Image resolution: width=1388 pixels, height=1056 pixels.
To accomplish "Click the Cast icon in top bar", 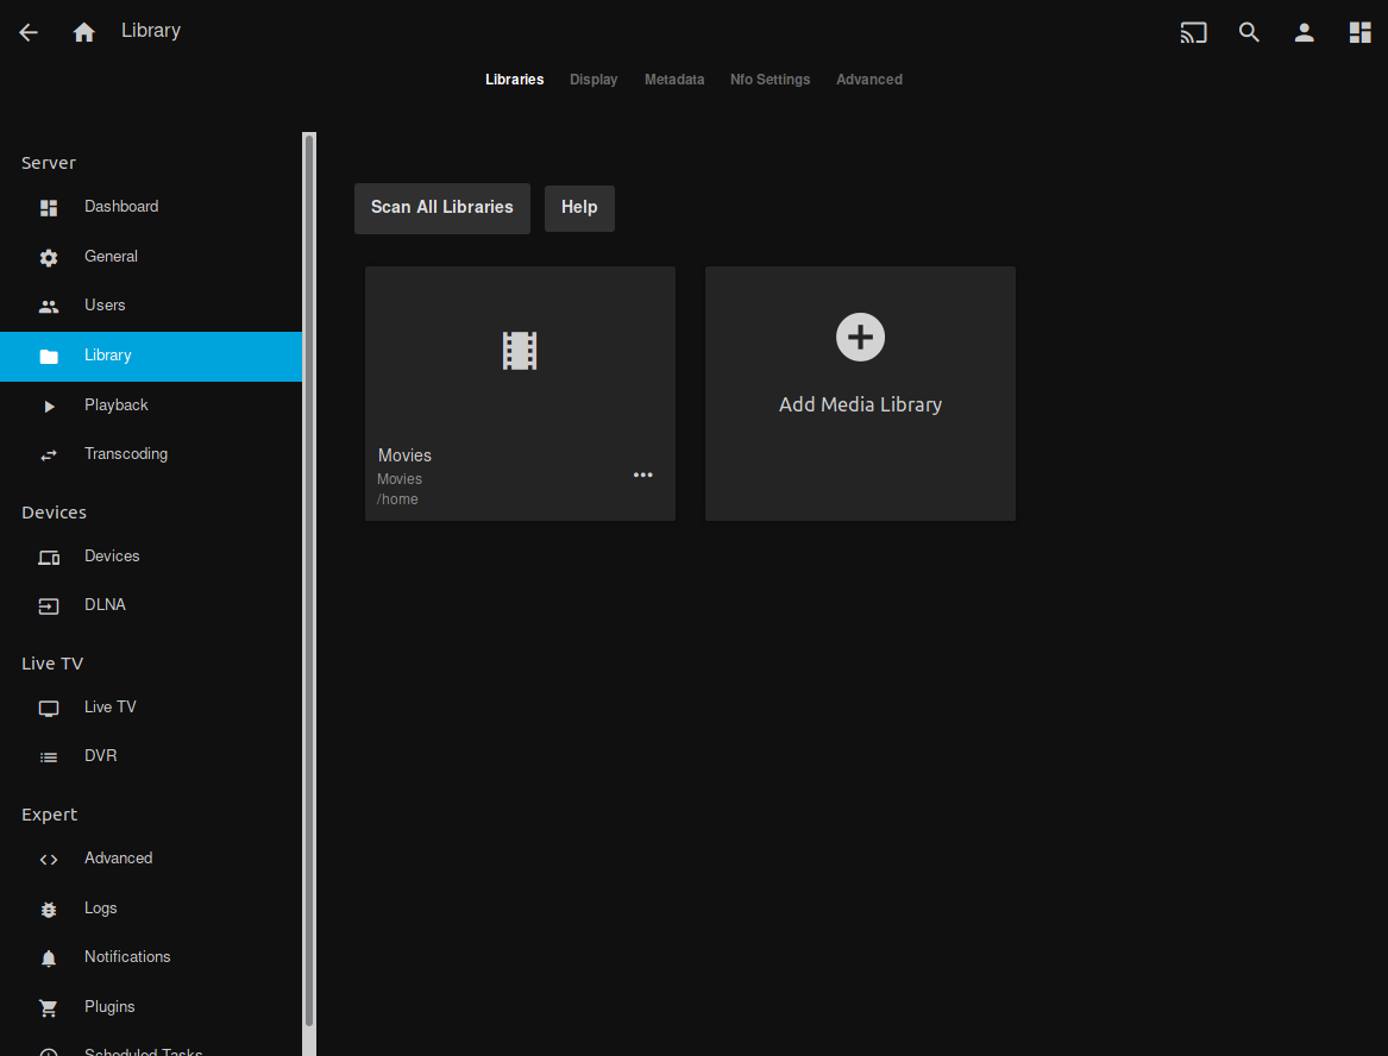I will tap(1192, 32).
